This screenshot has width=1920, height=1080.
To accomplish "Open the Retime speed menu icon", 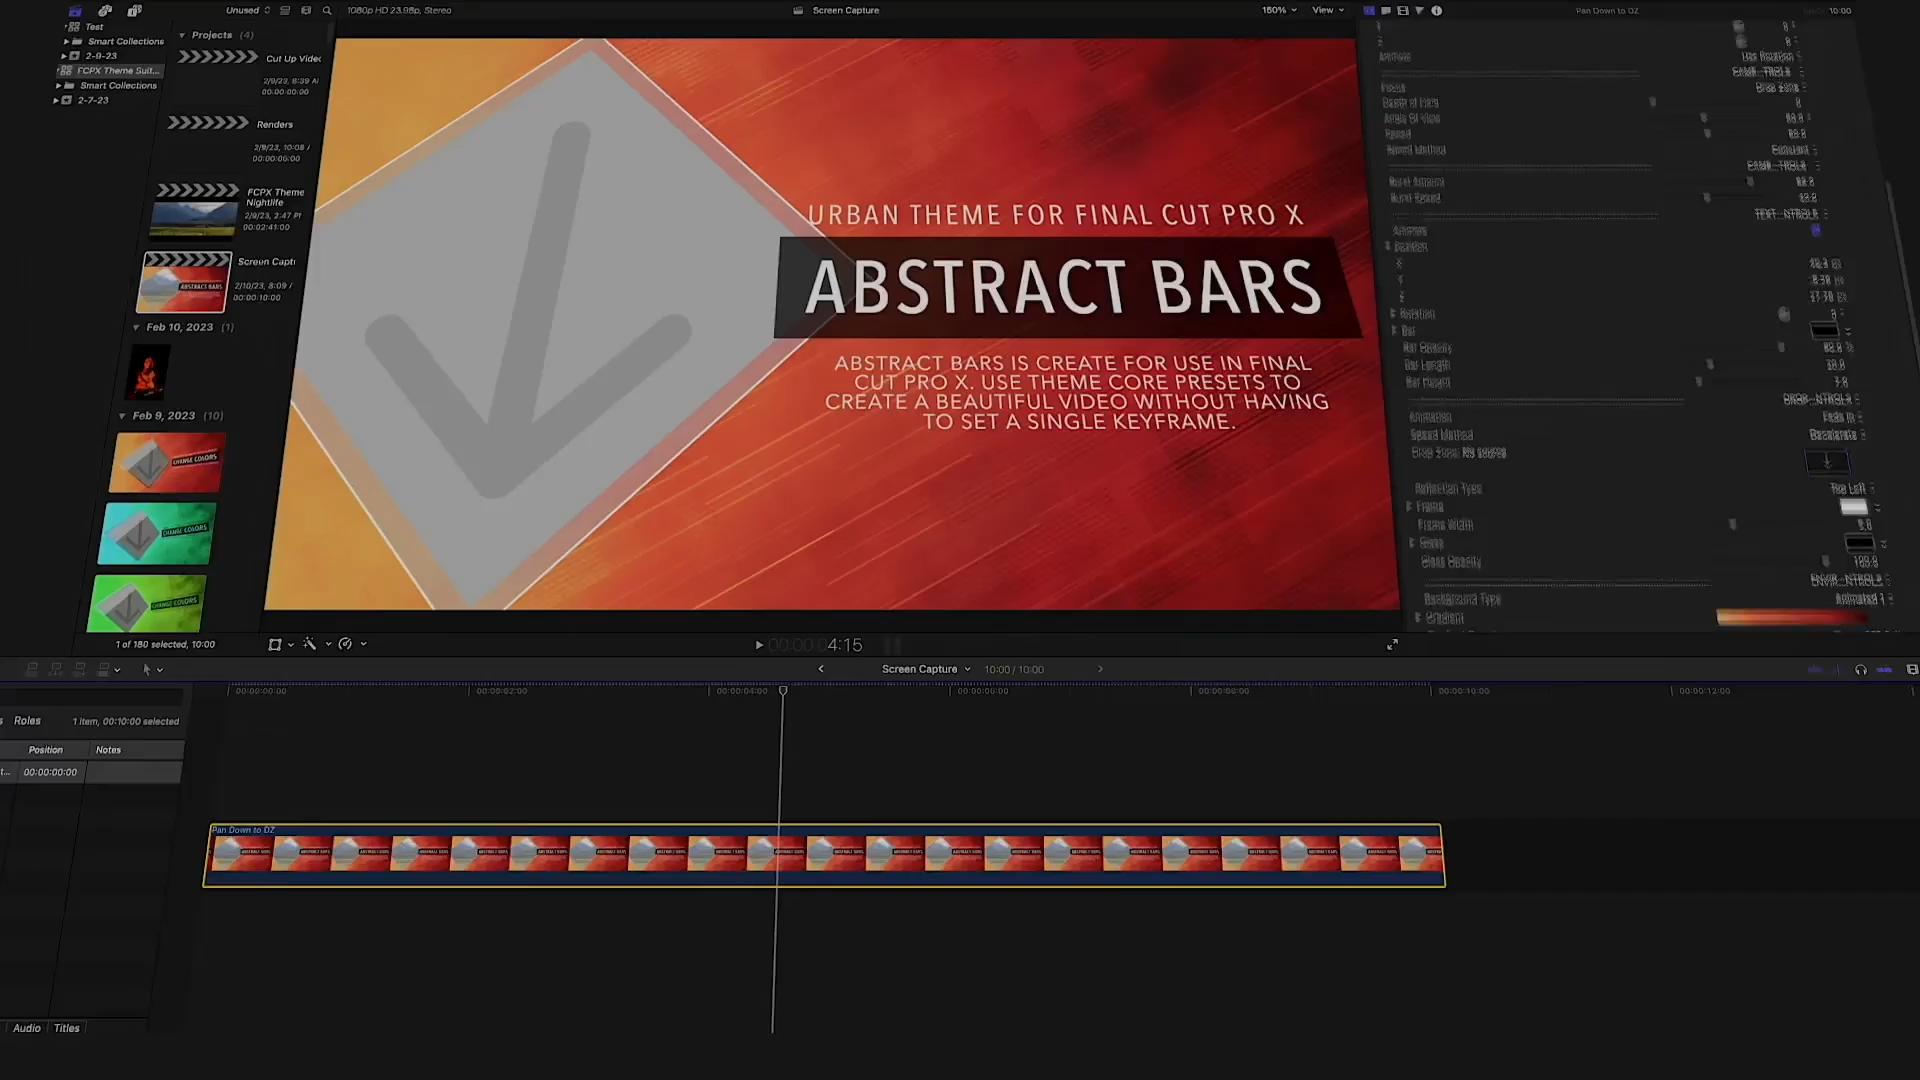I will tap(345, 644).
